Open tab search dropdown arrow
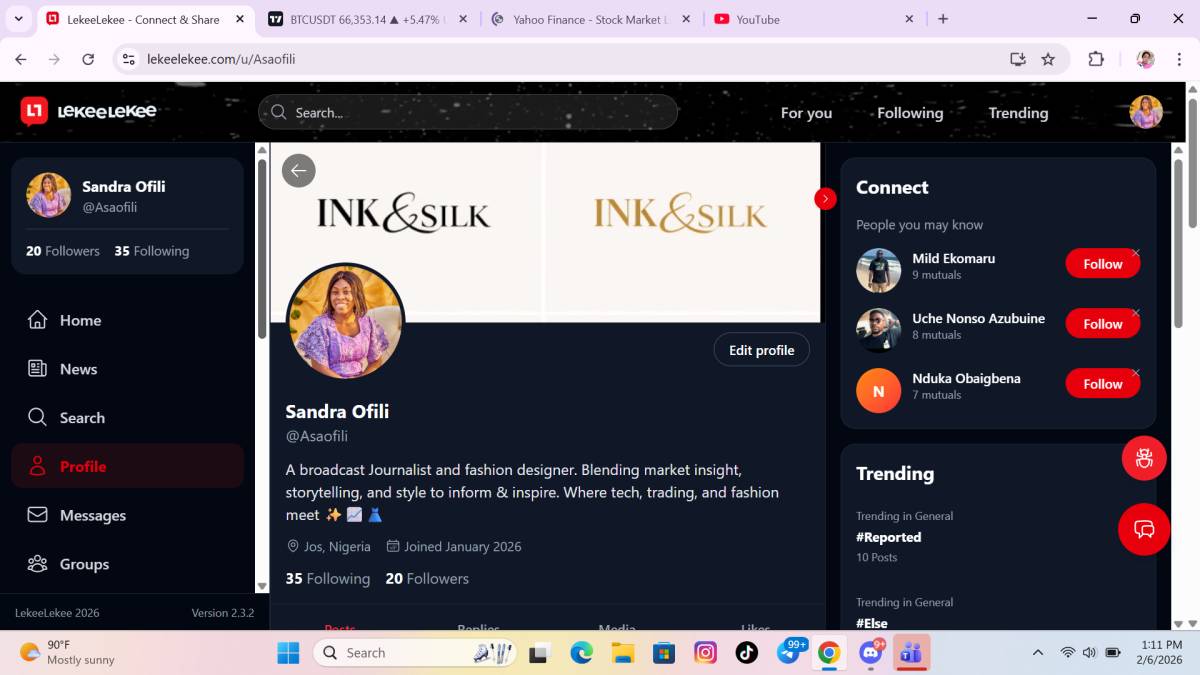Image resolution: width=1200 pixels, height=675 pixels. click(18, 19)
